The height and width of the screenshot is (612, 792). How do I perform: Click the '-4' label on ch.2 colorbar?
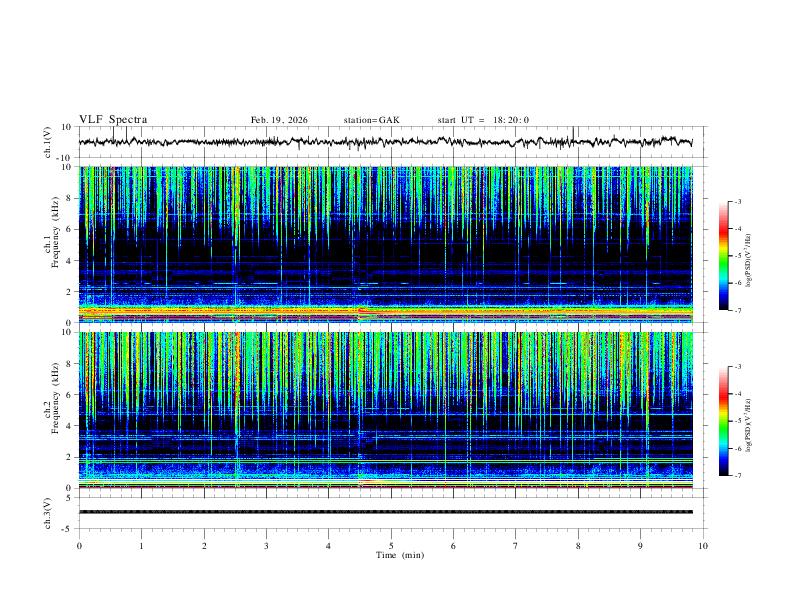pyautogui.click(x=738, y=394)
